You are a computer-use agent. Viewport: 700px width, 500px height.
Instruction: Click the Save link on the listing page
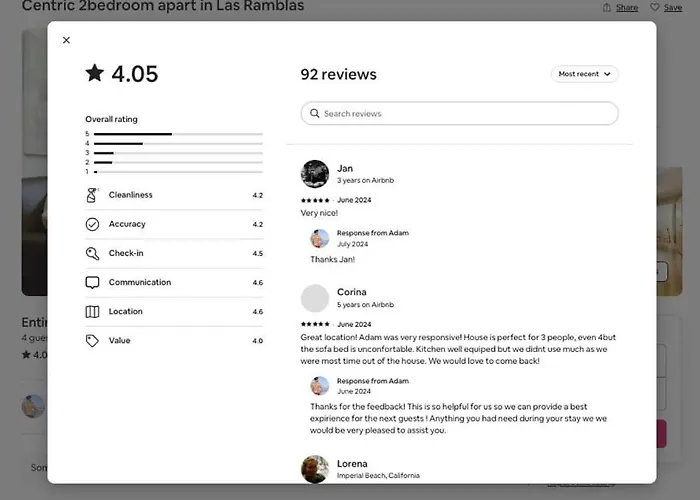click(x=672, y=8)
